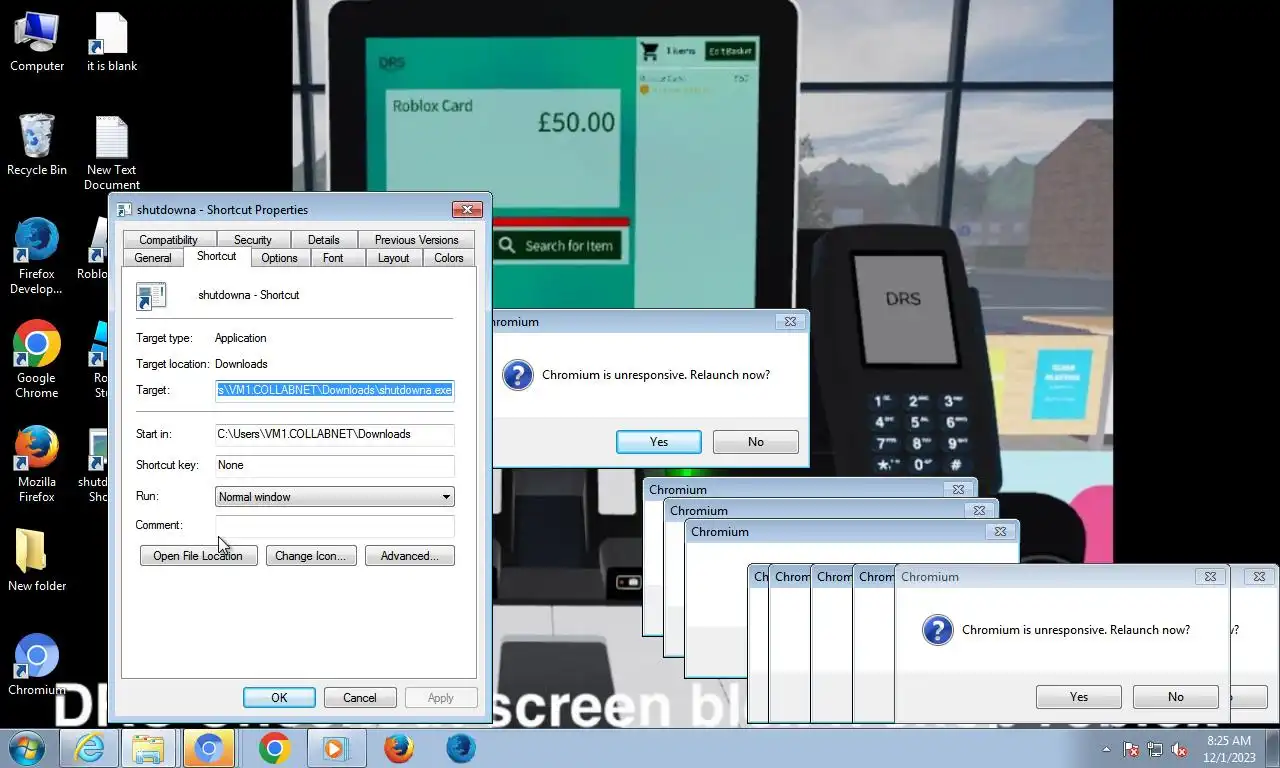Switch to the Security tab
The width and height of the screenshot is (1280, 768).
[253, 240]
